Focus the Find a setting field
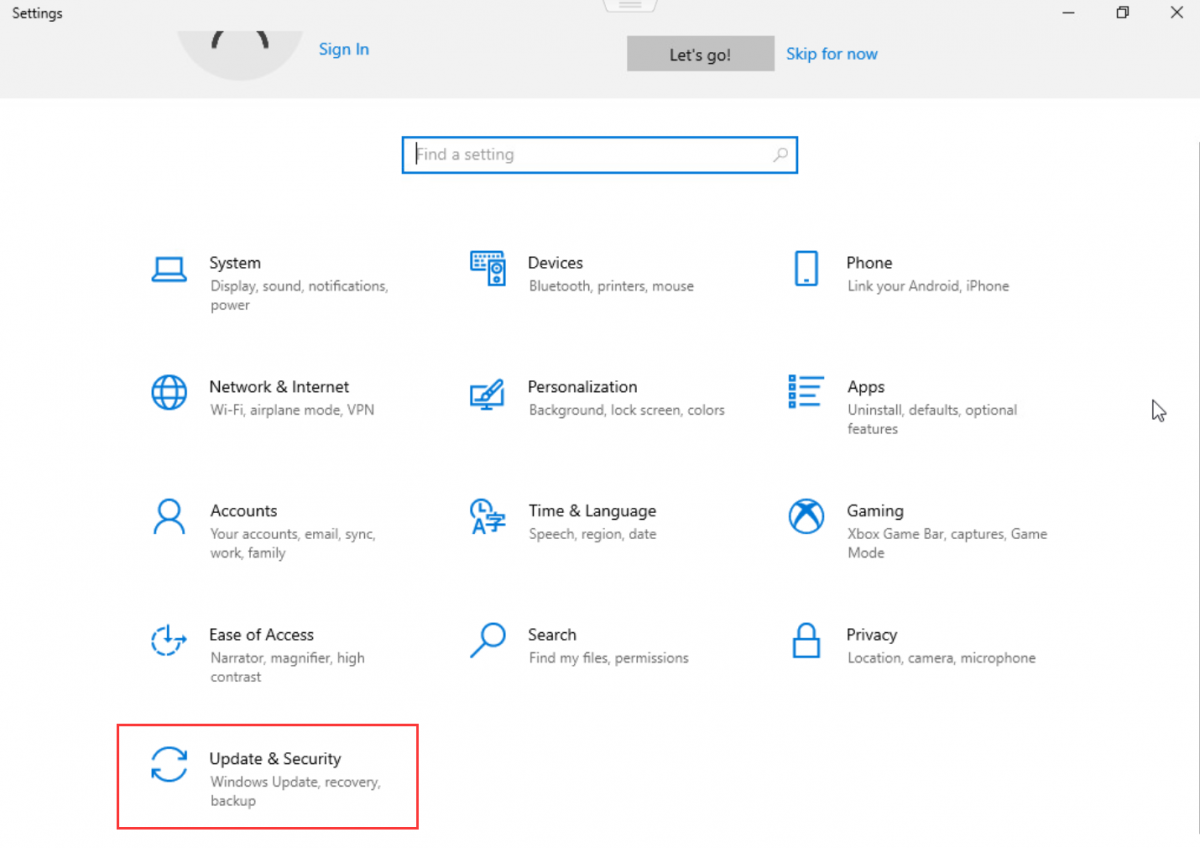Screen dimensions: 1200x848 [x=600, y=155]
